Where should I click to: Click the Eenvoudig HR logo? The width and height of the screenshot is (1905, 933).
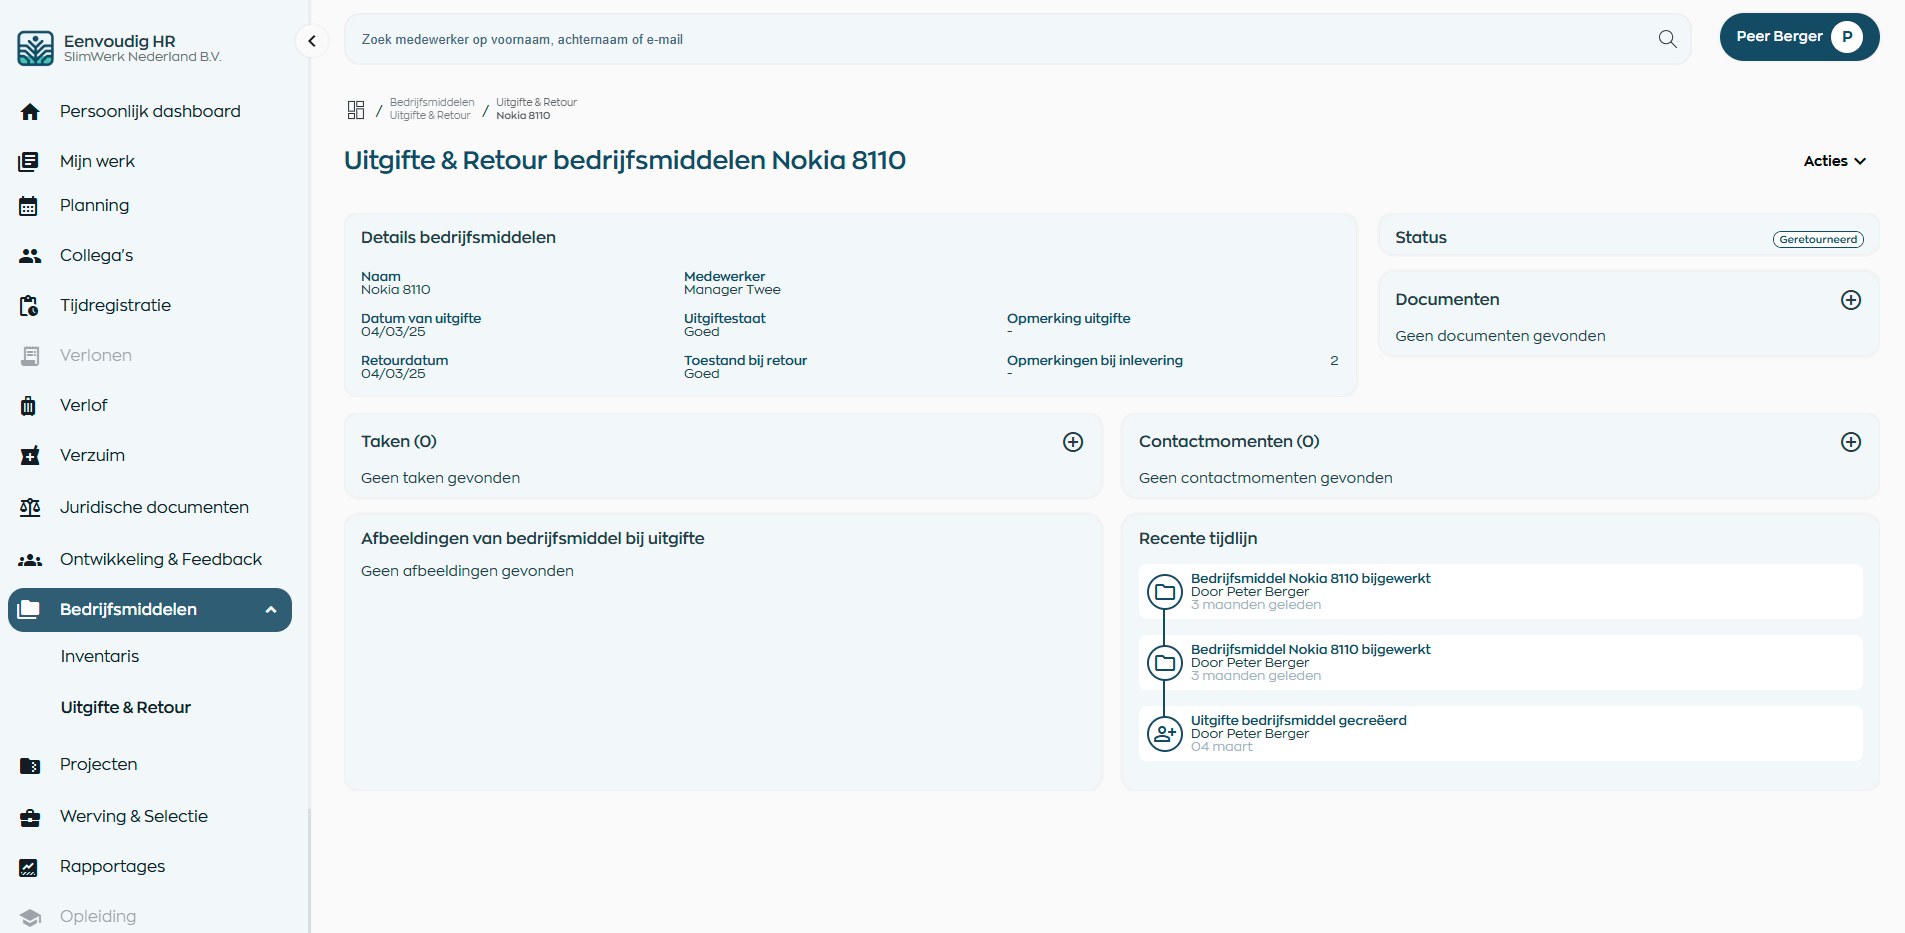coord(36,48)
